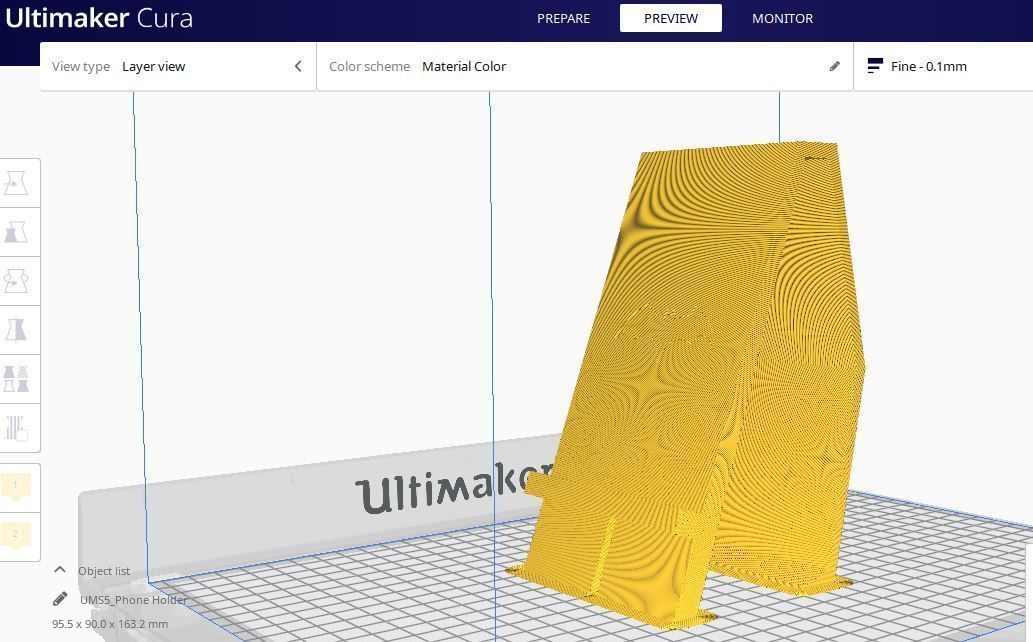Click the 95.5 x 90.0 x 163.2 mm dimensions

(110, 624)
